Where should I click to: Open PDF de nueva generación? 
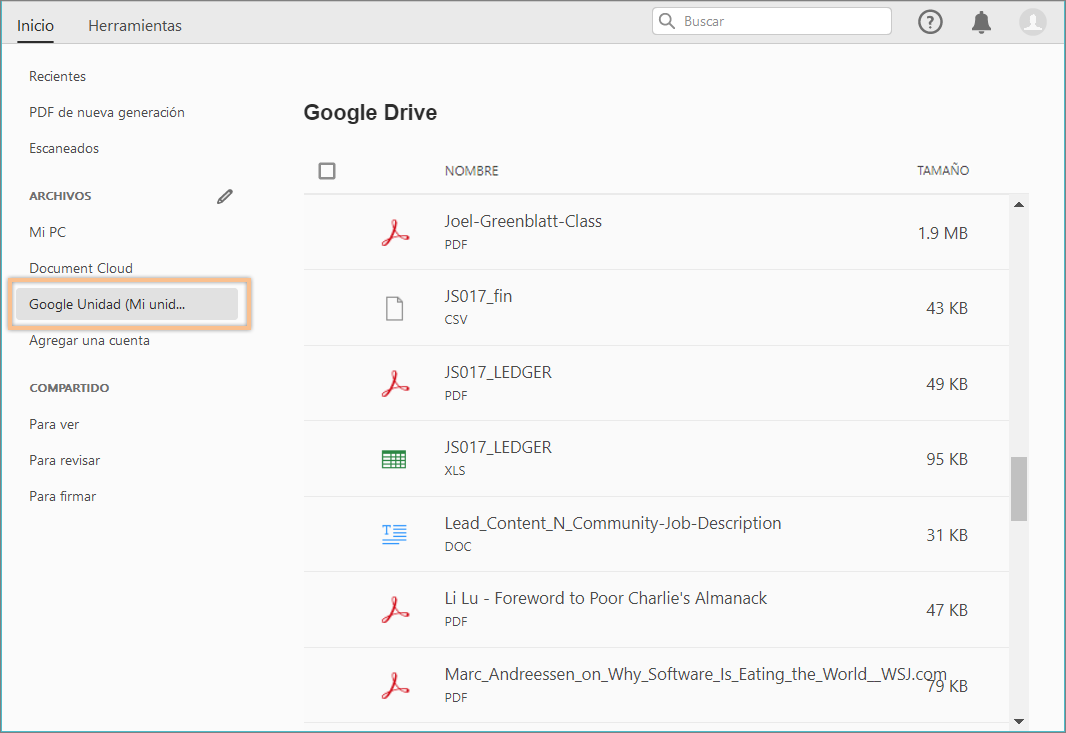click(x=107, y=112)
